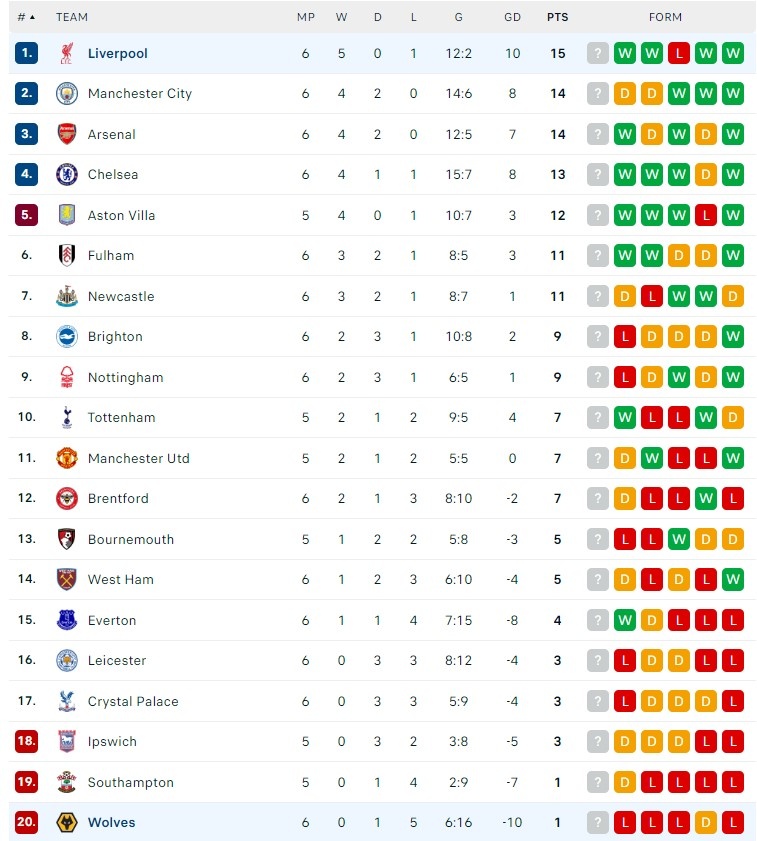Open the Fulham team link
Image resolution: width=757 pixels, height=841 pixels.
[111, 255]
